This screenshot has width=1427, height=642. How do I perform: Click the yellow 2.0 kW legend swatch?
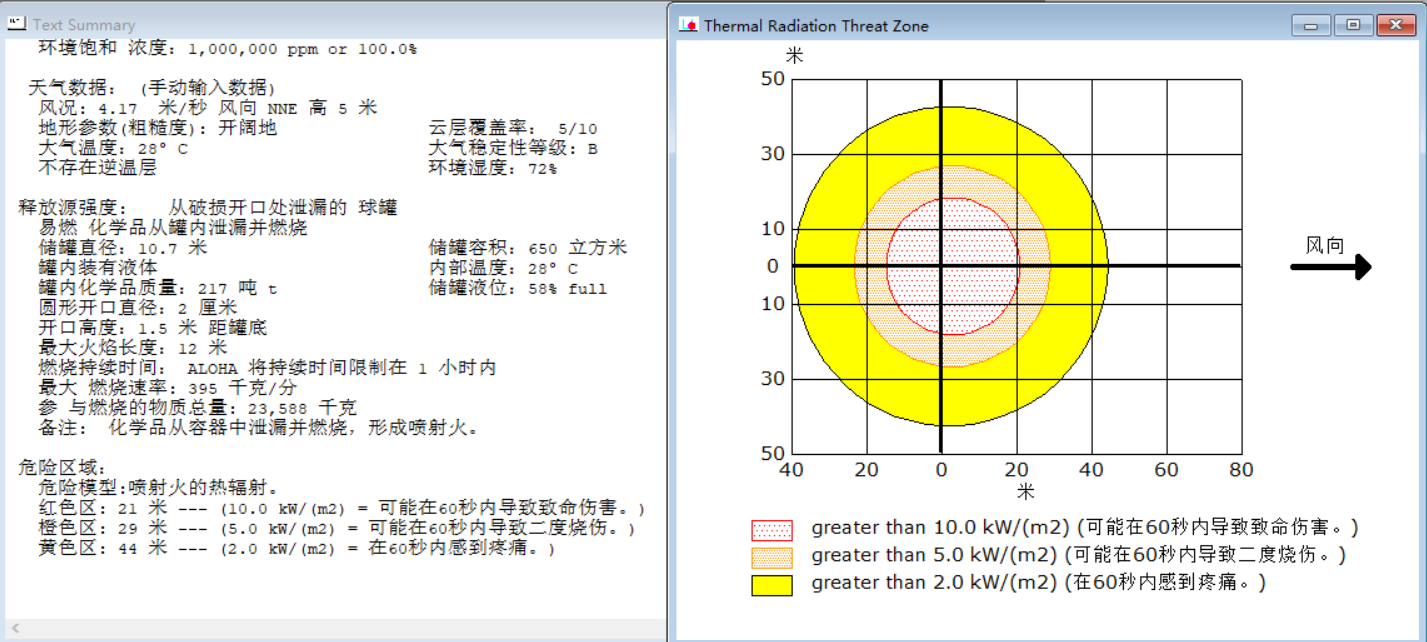[771, 585]
